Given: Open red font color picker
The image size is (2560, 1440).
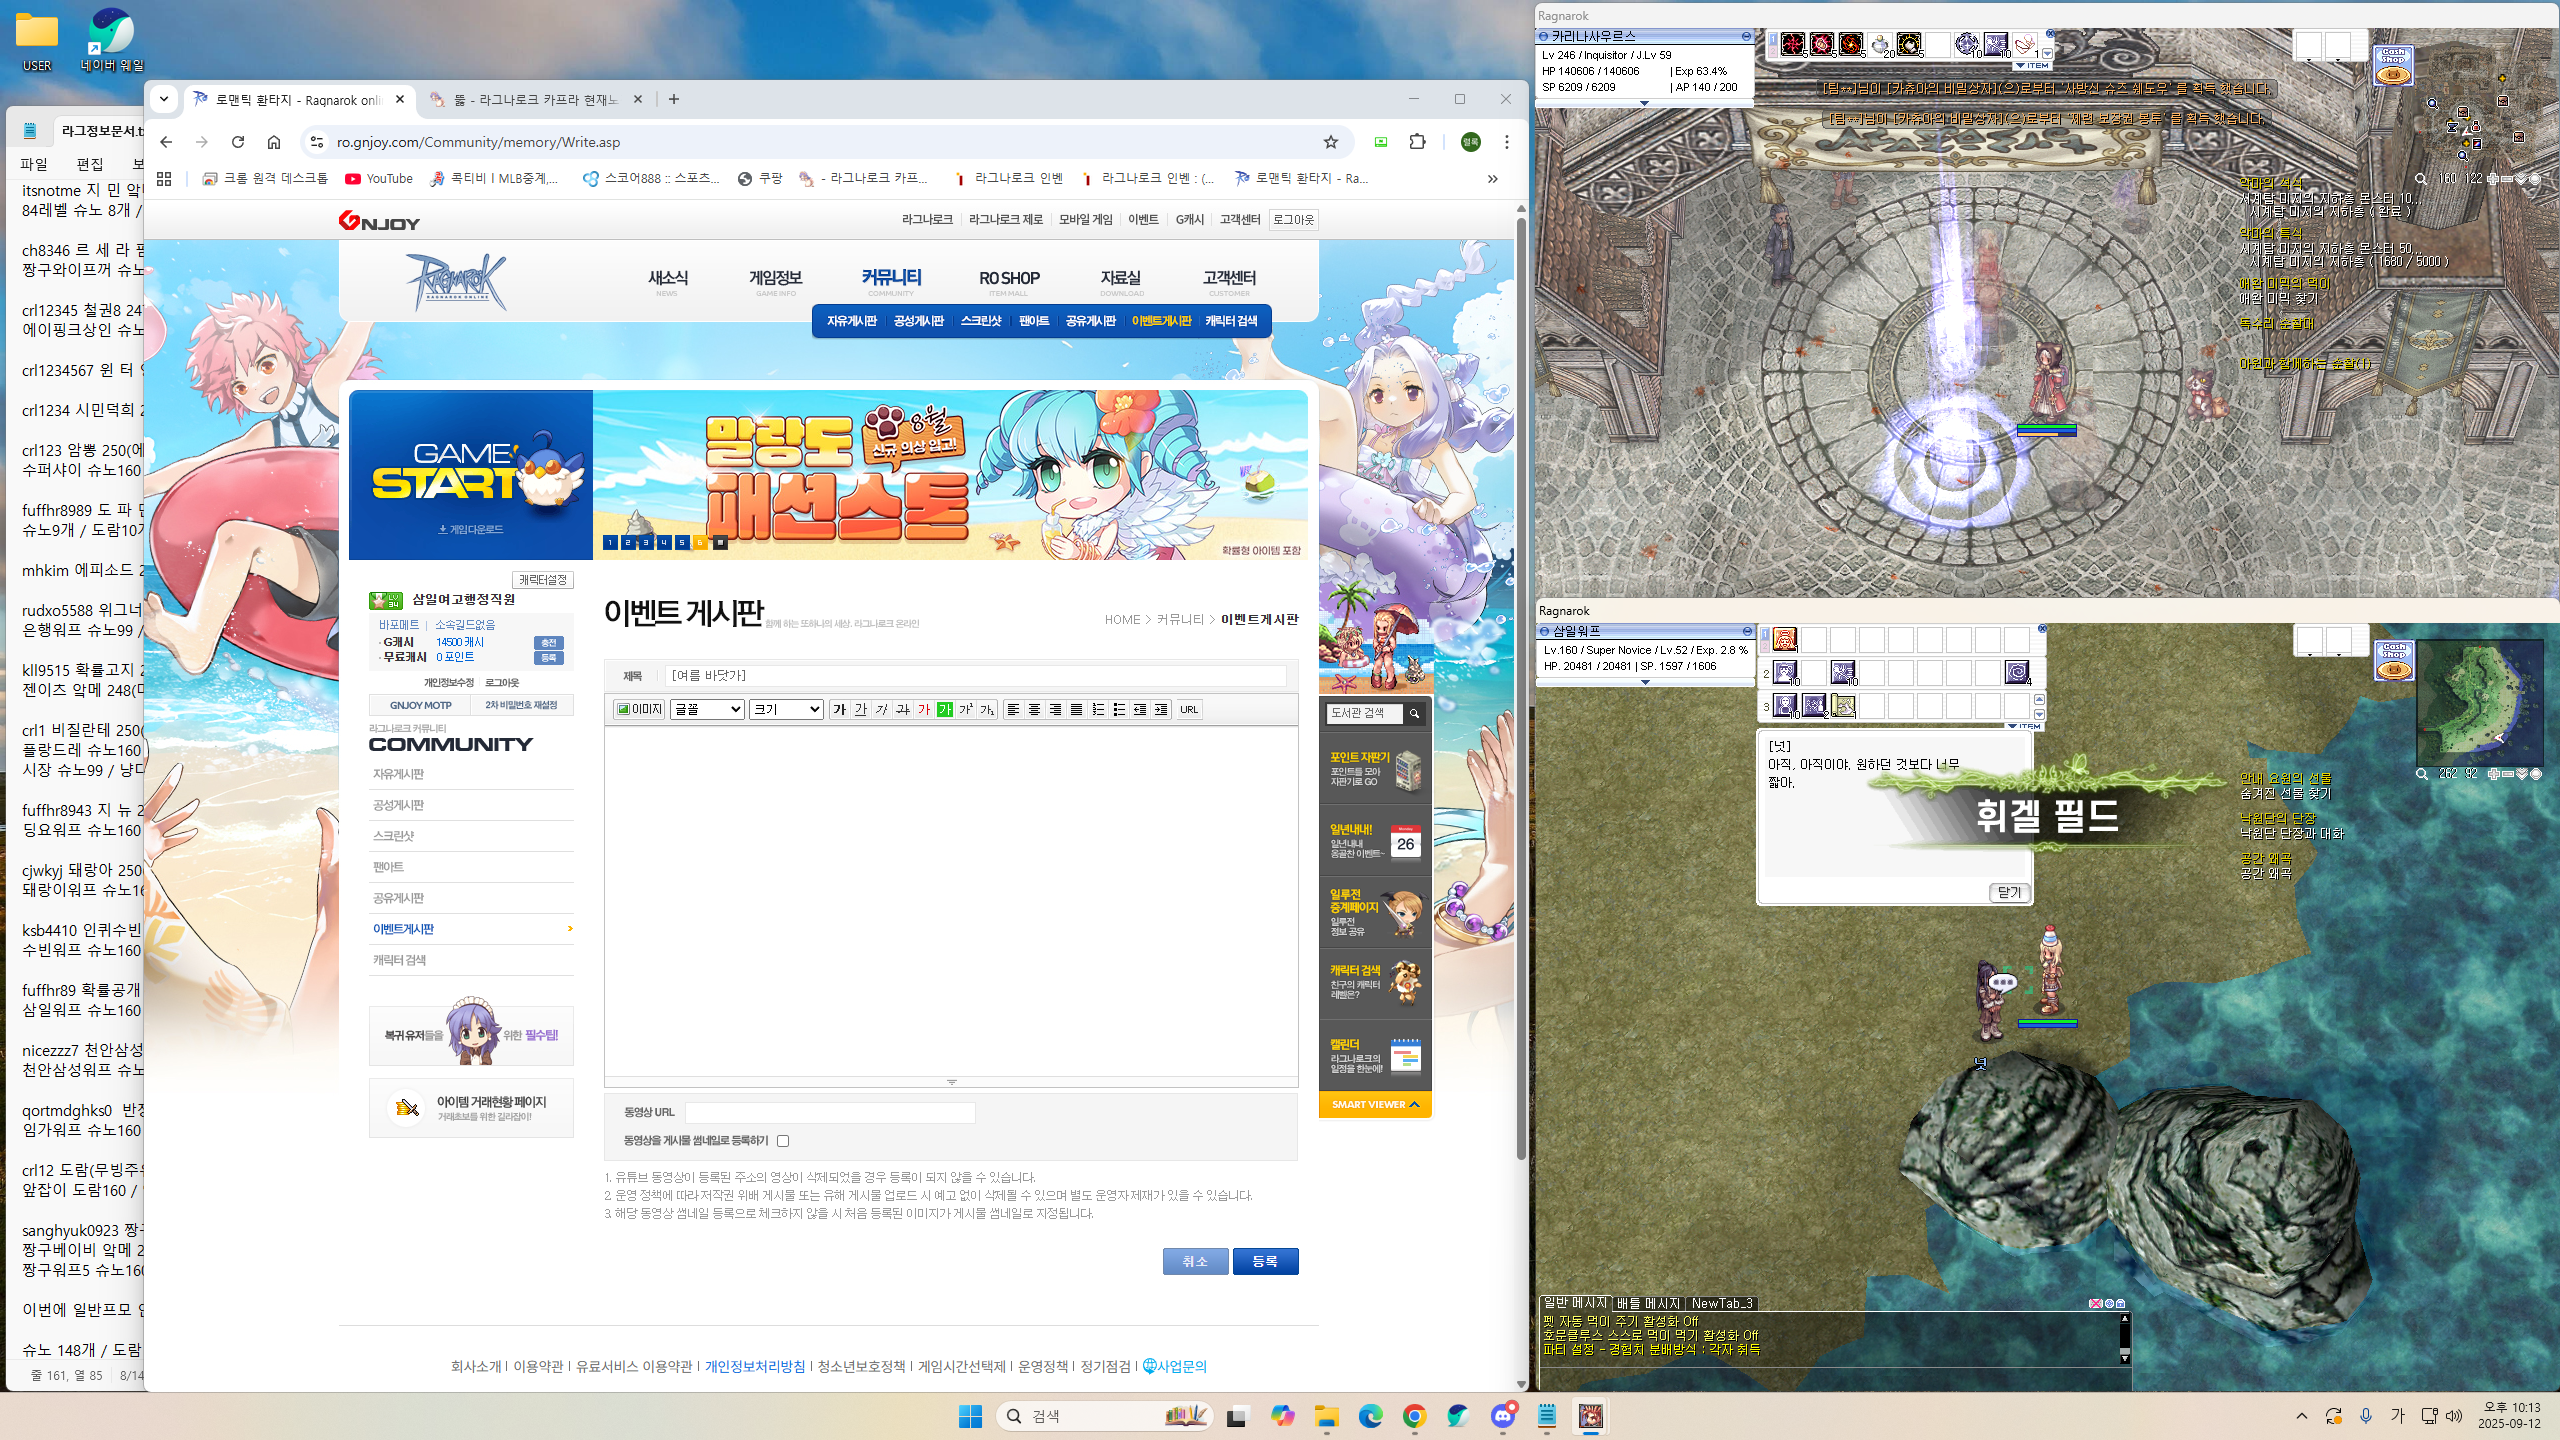Looking at the screenshot, I should (x=924, y=709).
